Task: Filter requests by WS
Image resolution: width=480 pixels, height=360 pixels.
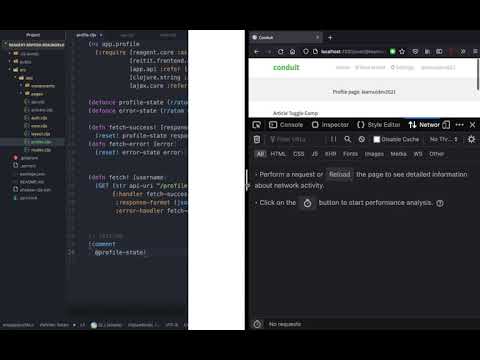Action: [418, 154]
